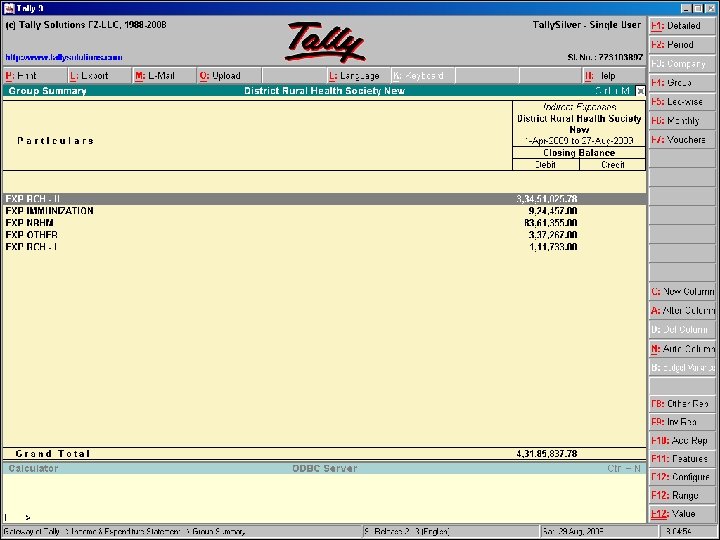The width and height of the screenshot is (720, 540).
Task: Click F12: Value button
Action: click(x=682, y=514)
